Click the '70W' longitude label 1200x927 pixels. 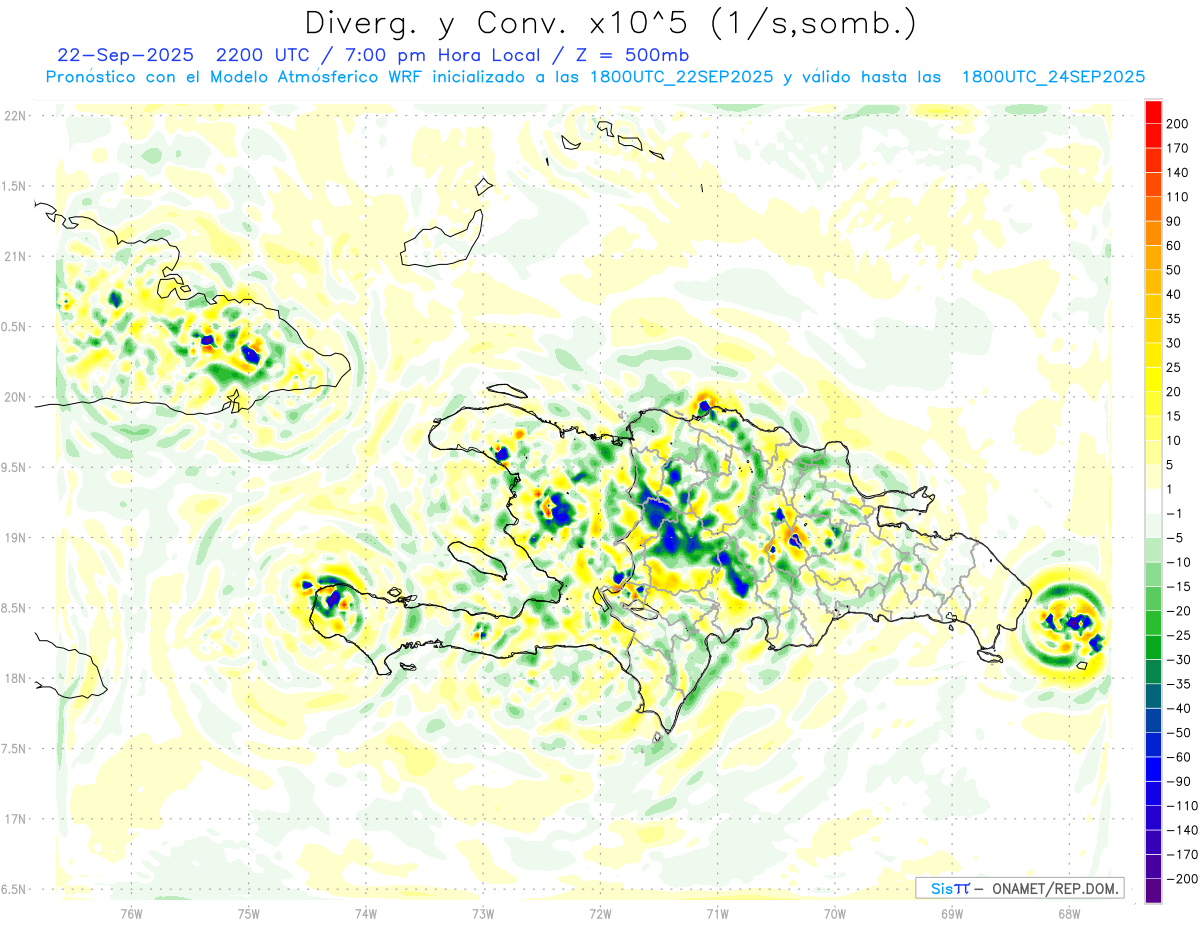click(835, 913)
